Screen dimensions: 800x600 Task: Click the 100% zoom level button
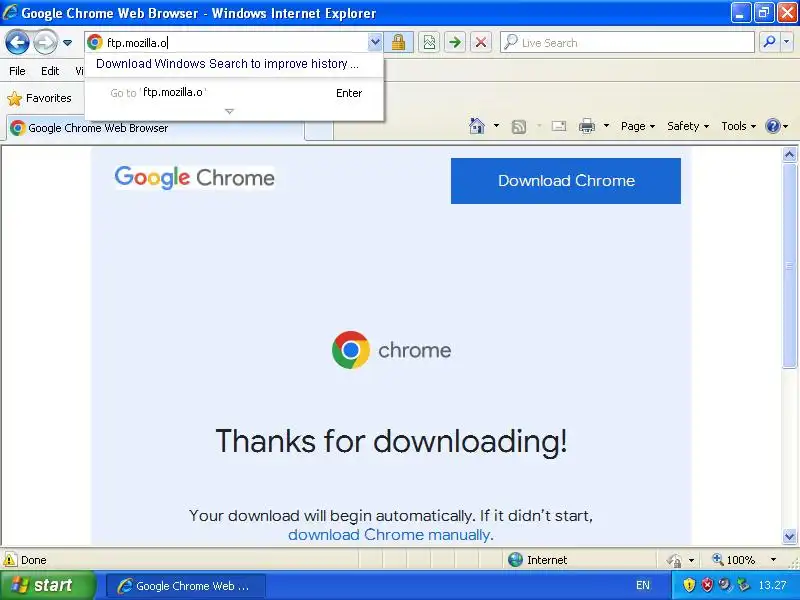pyautogui.click(x=734, y=560)
